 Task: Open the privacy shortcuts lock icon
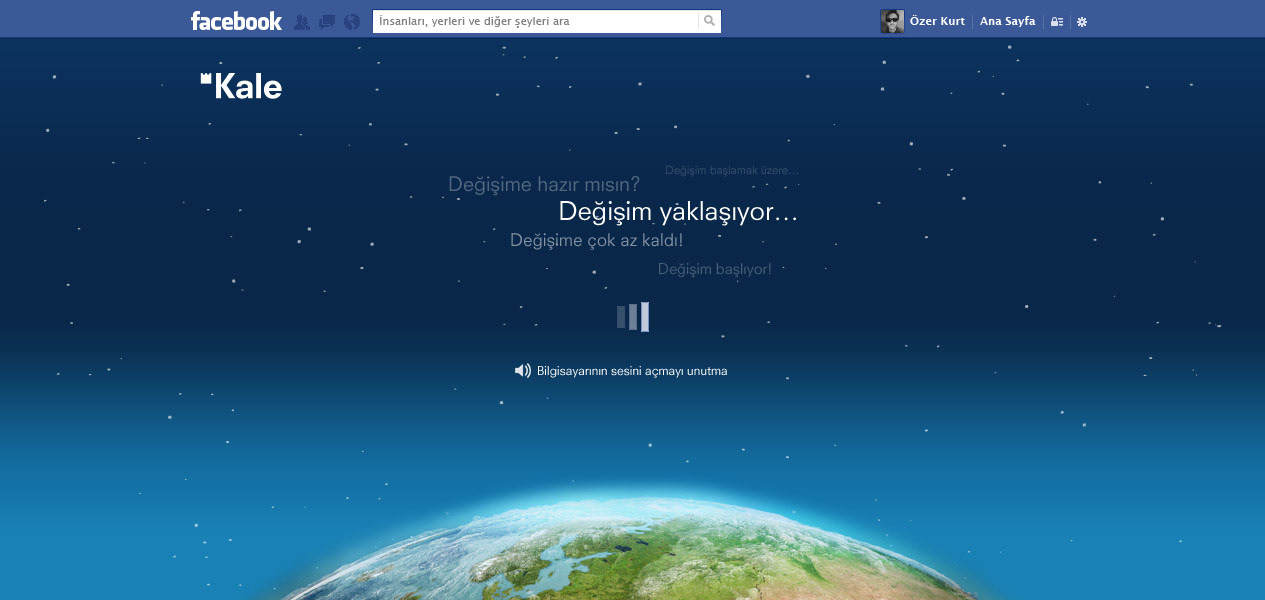(1057, 22)
